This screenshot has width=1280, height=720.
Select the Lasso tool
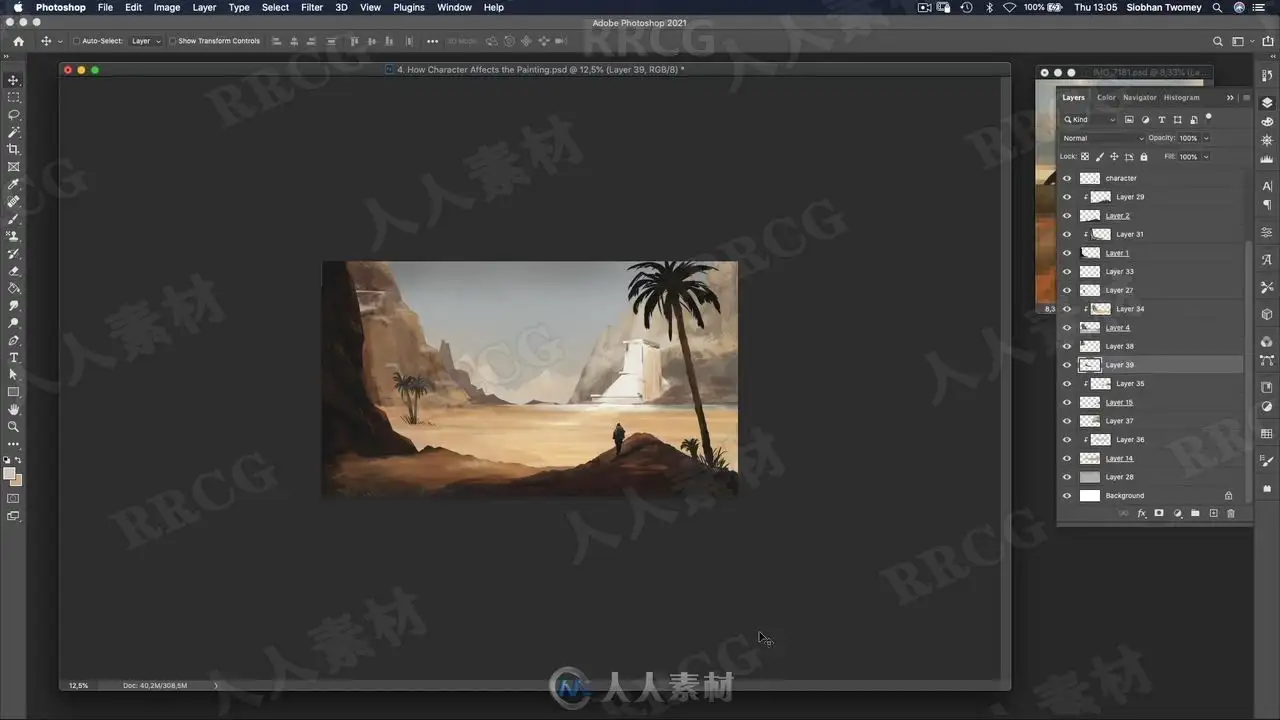coord(13,114)
